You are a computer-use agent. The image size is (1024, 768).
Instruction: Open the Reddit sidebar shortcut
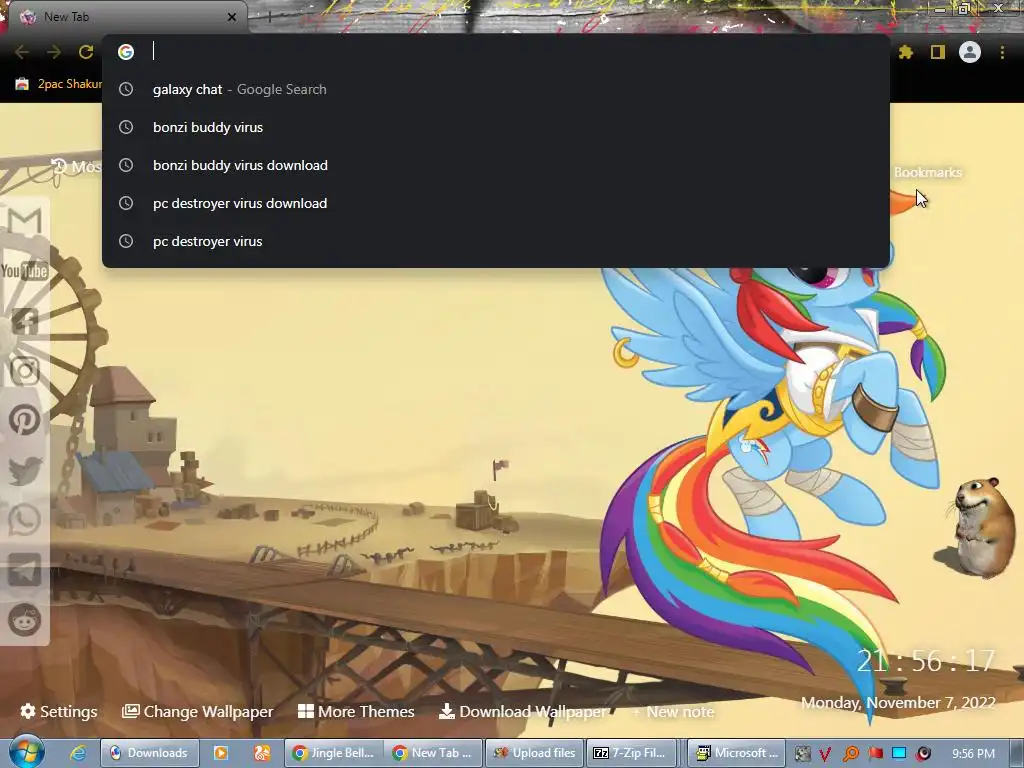point(25,620)
